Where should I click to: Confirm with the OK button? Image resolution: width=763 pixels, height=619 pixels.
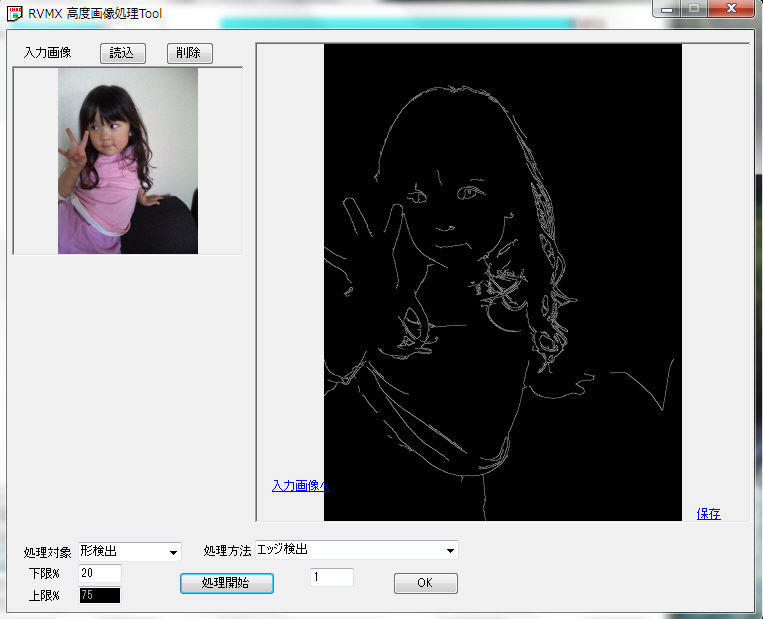pyautogui.click(x=425, y=583)
